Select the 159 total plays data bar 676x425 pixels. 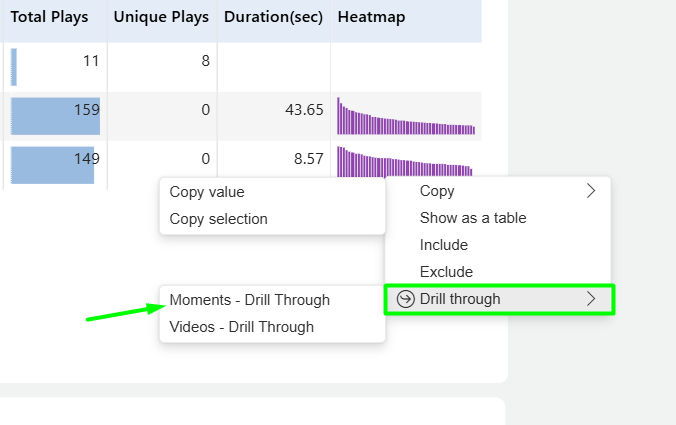tap(55, 116)
